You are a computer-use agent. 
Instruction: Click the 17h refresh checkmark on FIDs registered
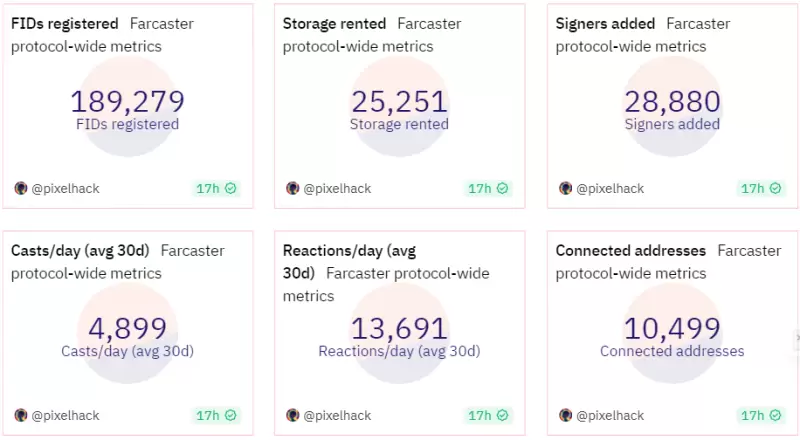(x=231, y=188)
